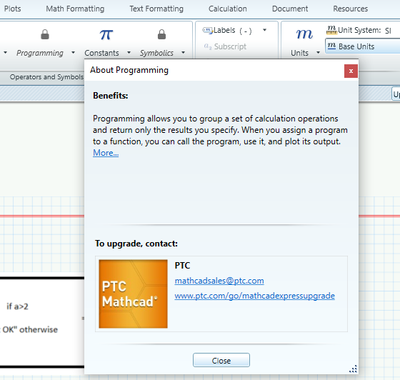Click the PTC Mathcad logo thumbnail
This screenshot has width=400, height=380.
tap(133, 294)
